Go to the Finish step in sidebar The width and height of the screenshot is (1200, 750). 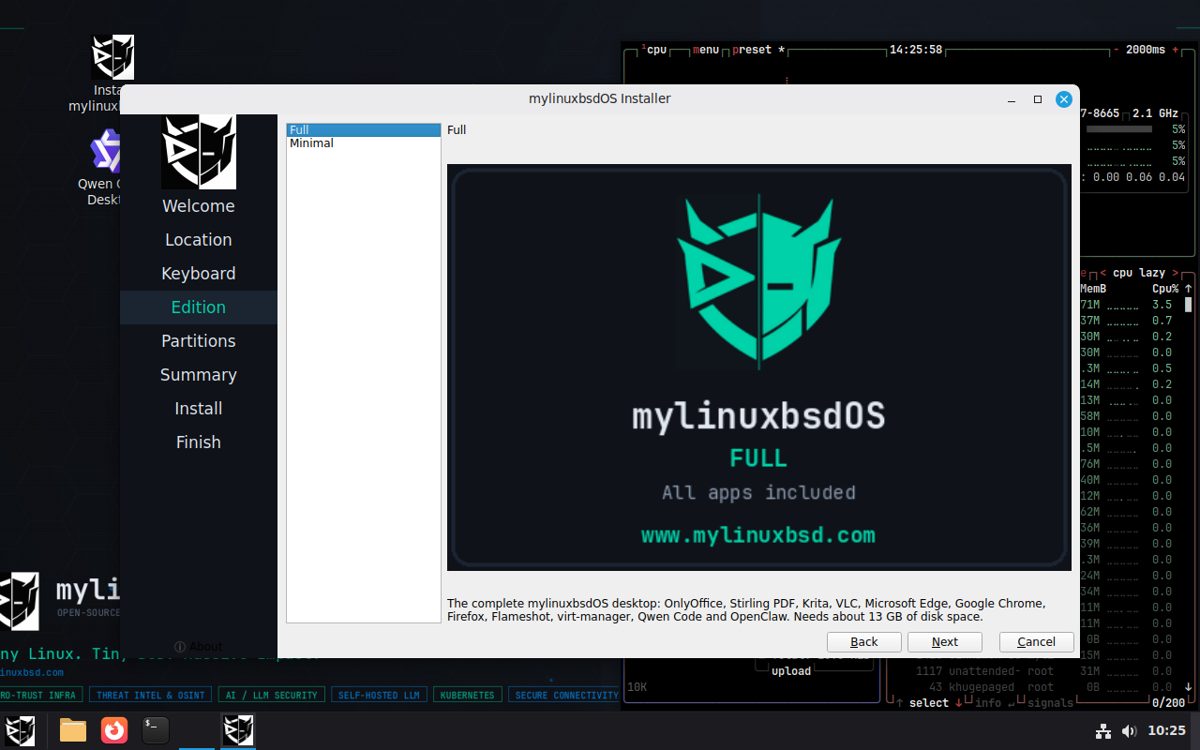pos(198,442)
